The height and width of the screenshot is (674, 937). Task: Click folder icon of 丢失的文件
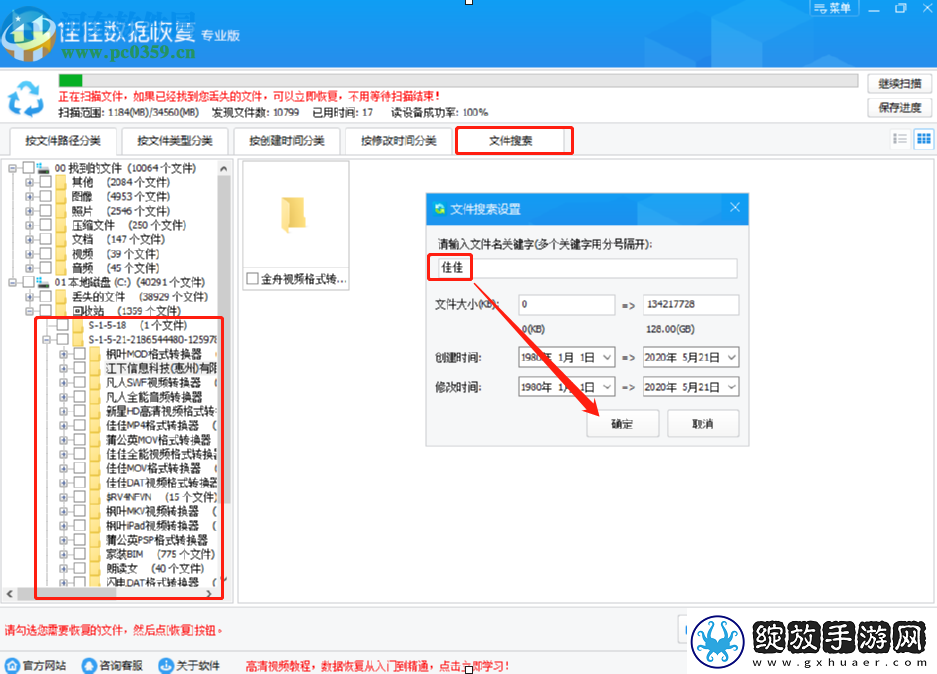pos(61,296)
